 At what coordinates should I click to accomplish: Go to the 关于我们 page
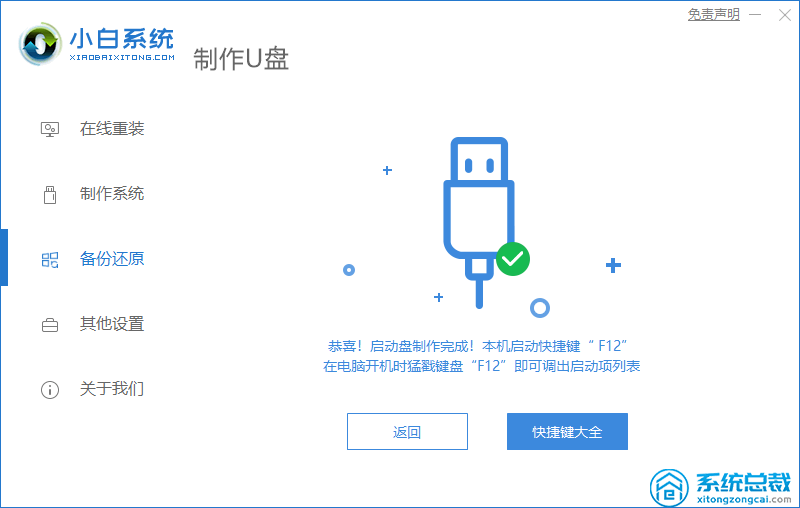[112, 389]
